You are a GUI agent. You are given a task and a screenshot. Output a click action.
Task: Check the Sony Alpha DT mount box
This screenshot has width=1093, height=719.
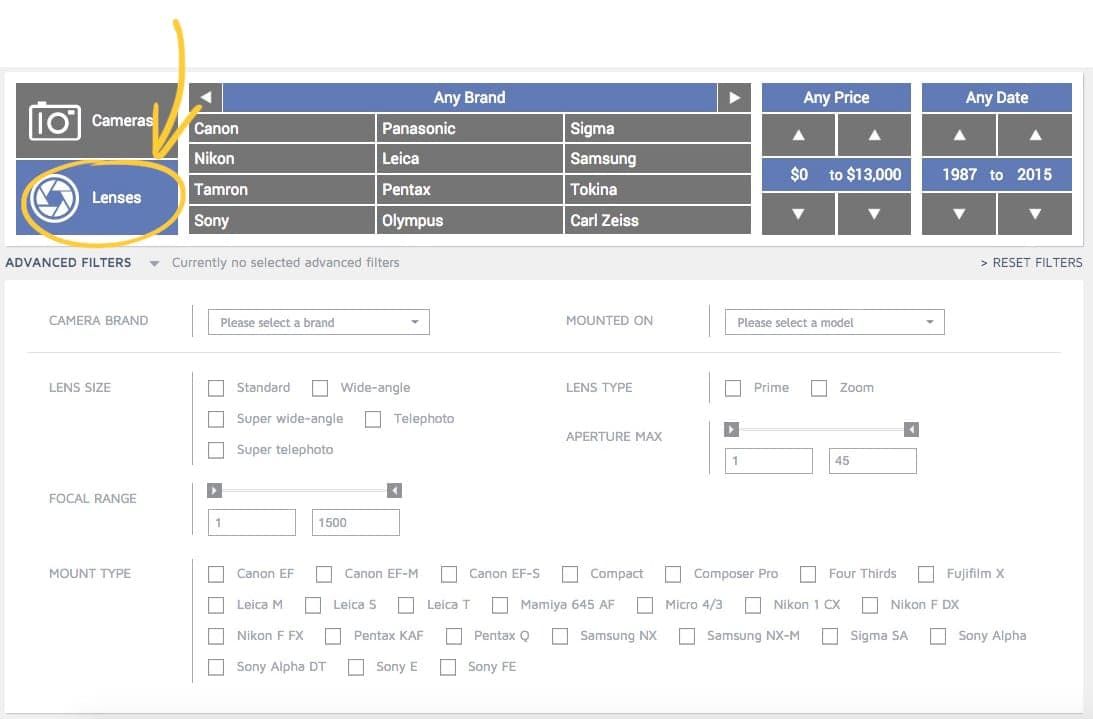coord(216,667)
